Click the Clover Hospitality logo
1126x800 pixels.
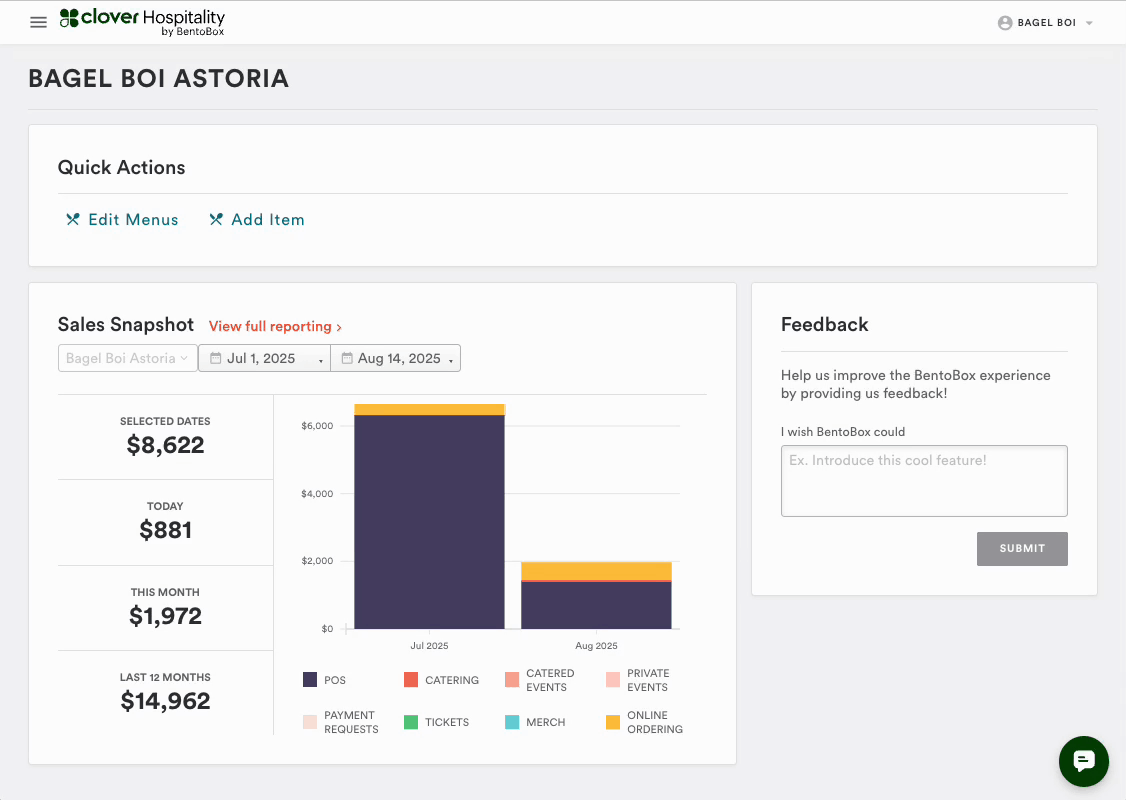pos(142,22)
